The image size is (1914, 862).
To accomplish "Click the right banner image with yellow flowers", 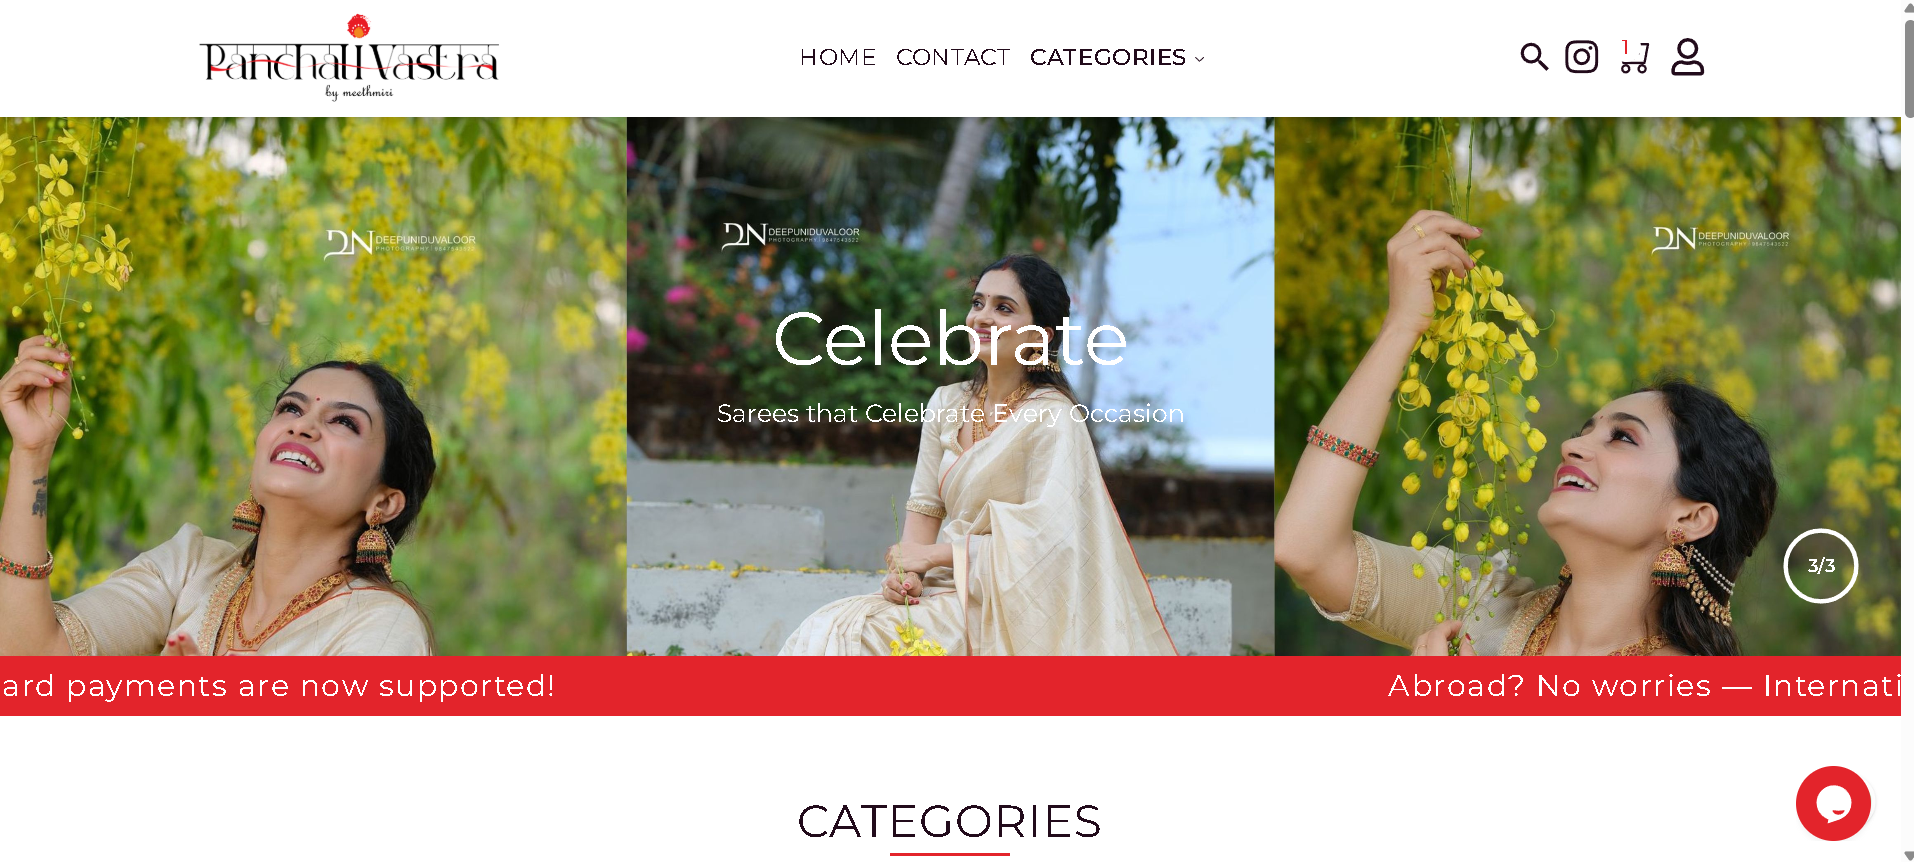I will click(x=1587, y=386).
